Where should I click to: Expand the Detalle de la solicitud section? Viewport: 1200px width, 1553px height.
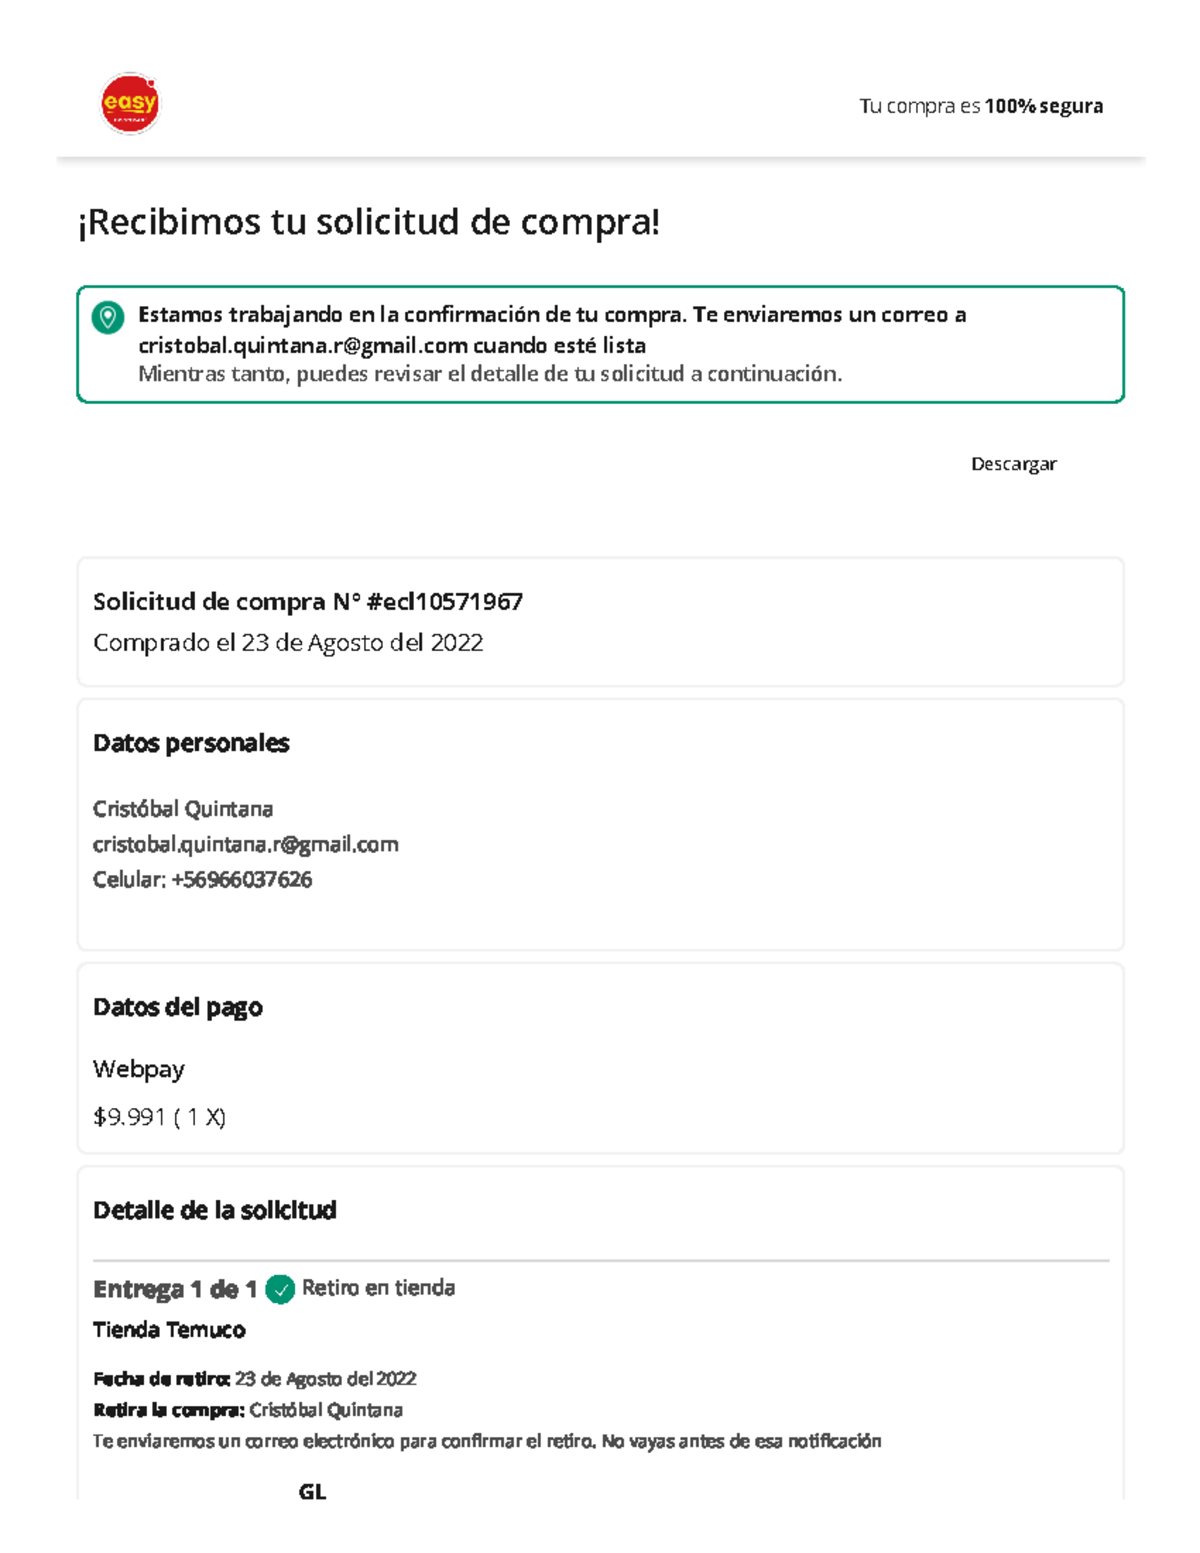(216, 1210)
